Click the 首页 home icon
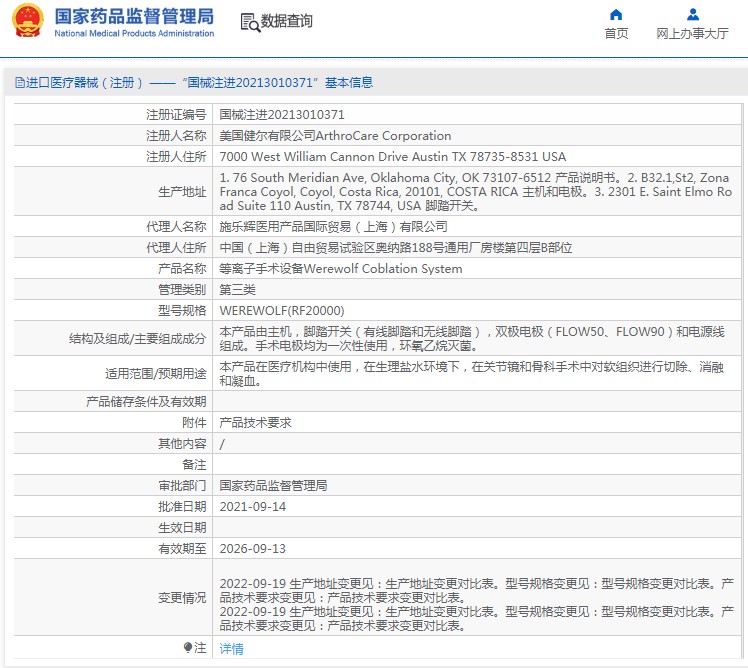 (x=616, y=14)
